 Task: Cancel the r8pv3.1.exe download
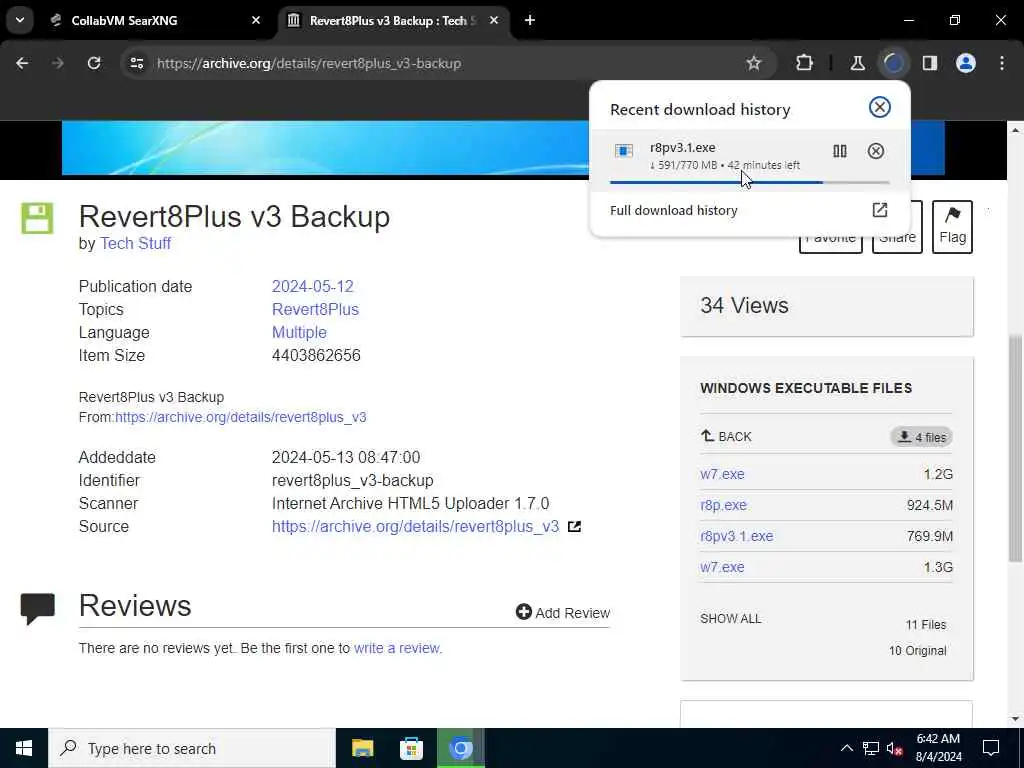(876, 152)
